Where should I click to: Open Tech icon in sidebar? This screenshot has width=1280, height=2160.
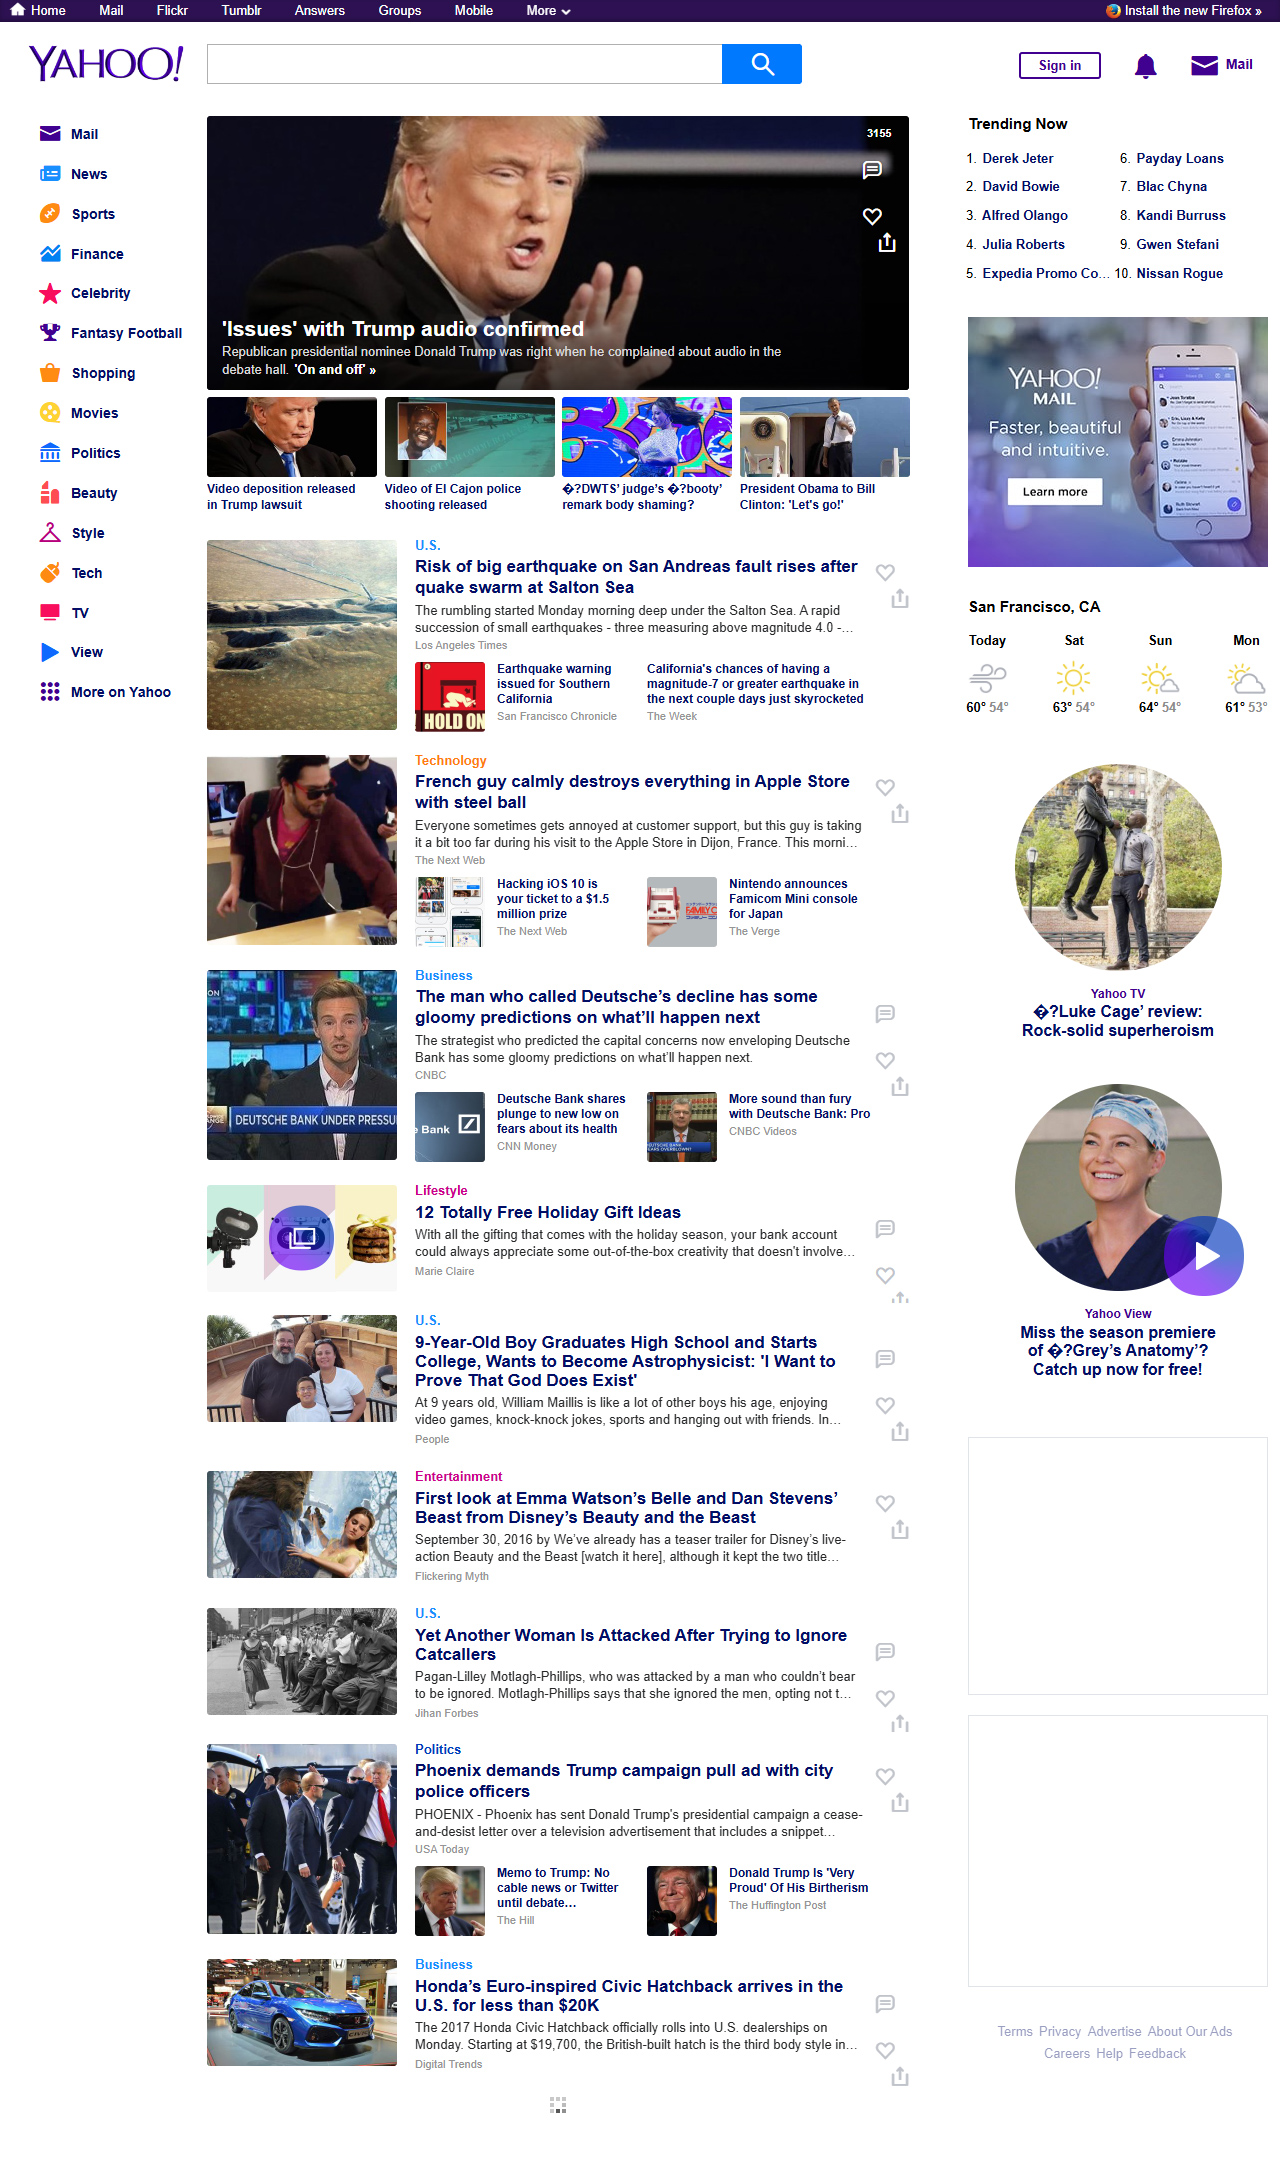pyautogui.click(x=50, y=573)
